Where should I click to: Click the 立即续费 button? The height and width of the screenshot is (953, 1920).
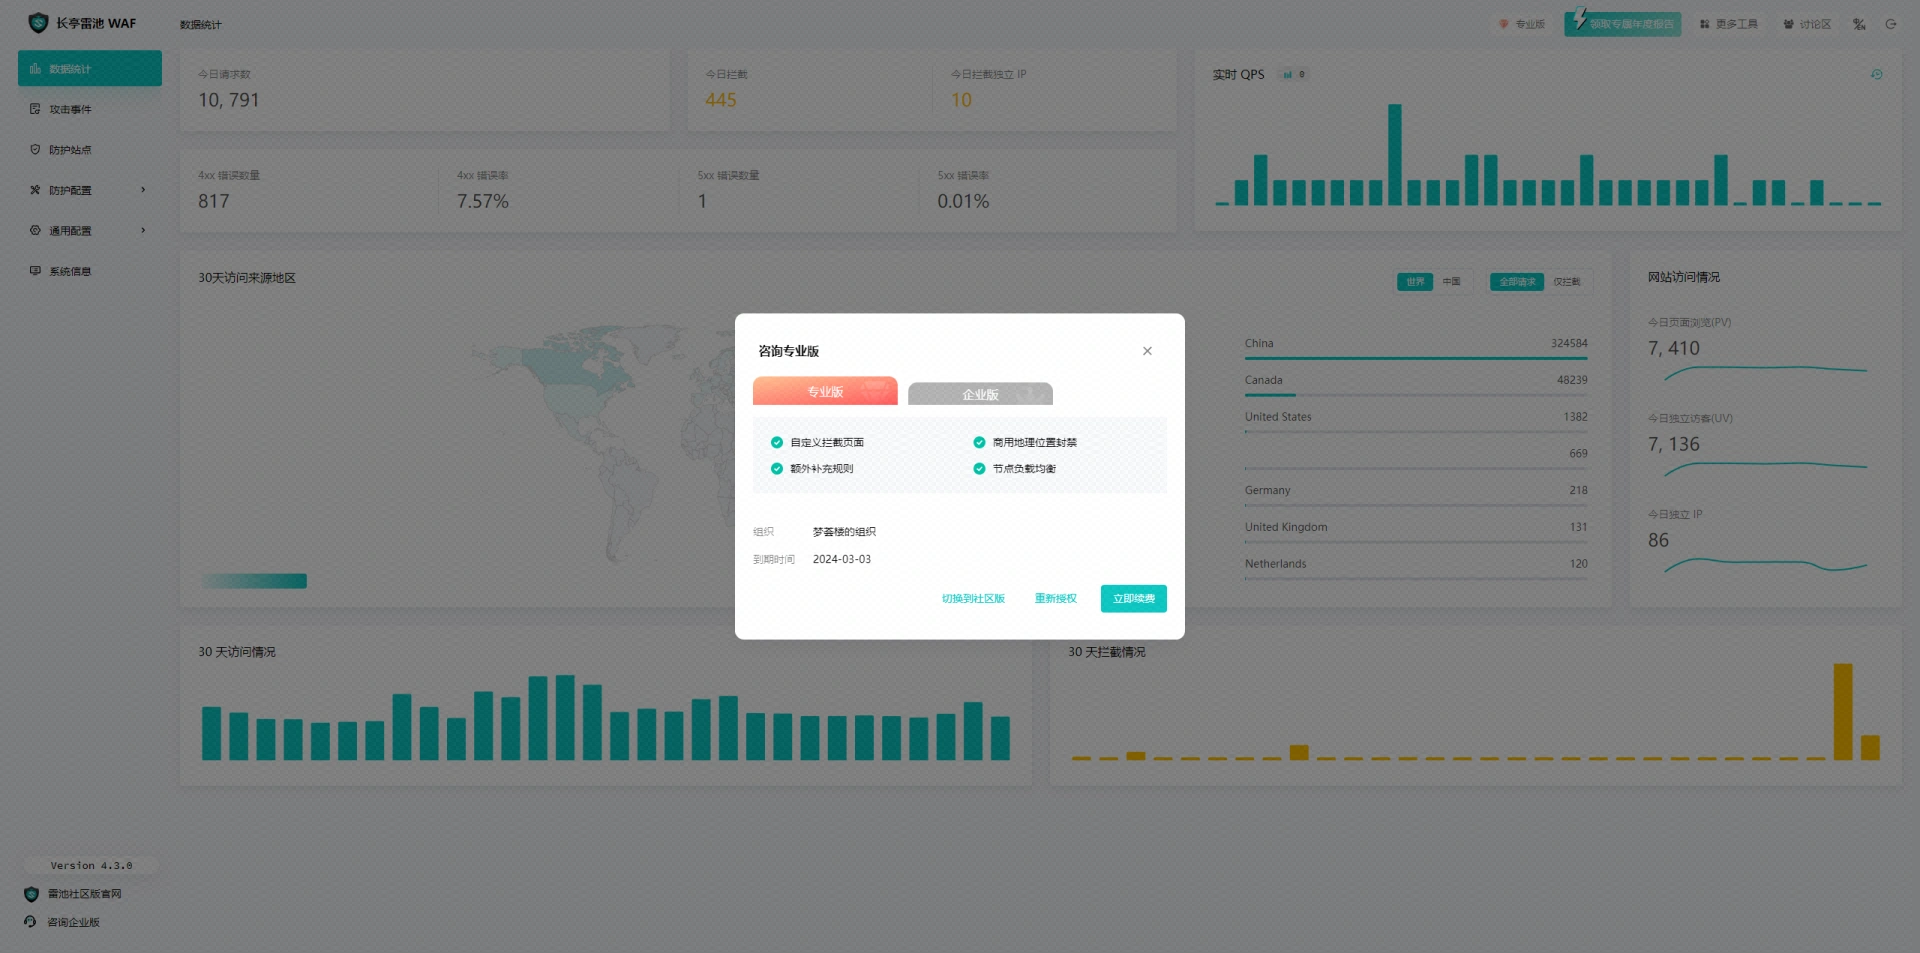[x=1134, y=598]
